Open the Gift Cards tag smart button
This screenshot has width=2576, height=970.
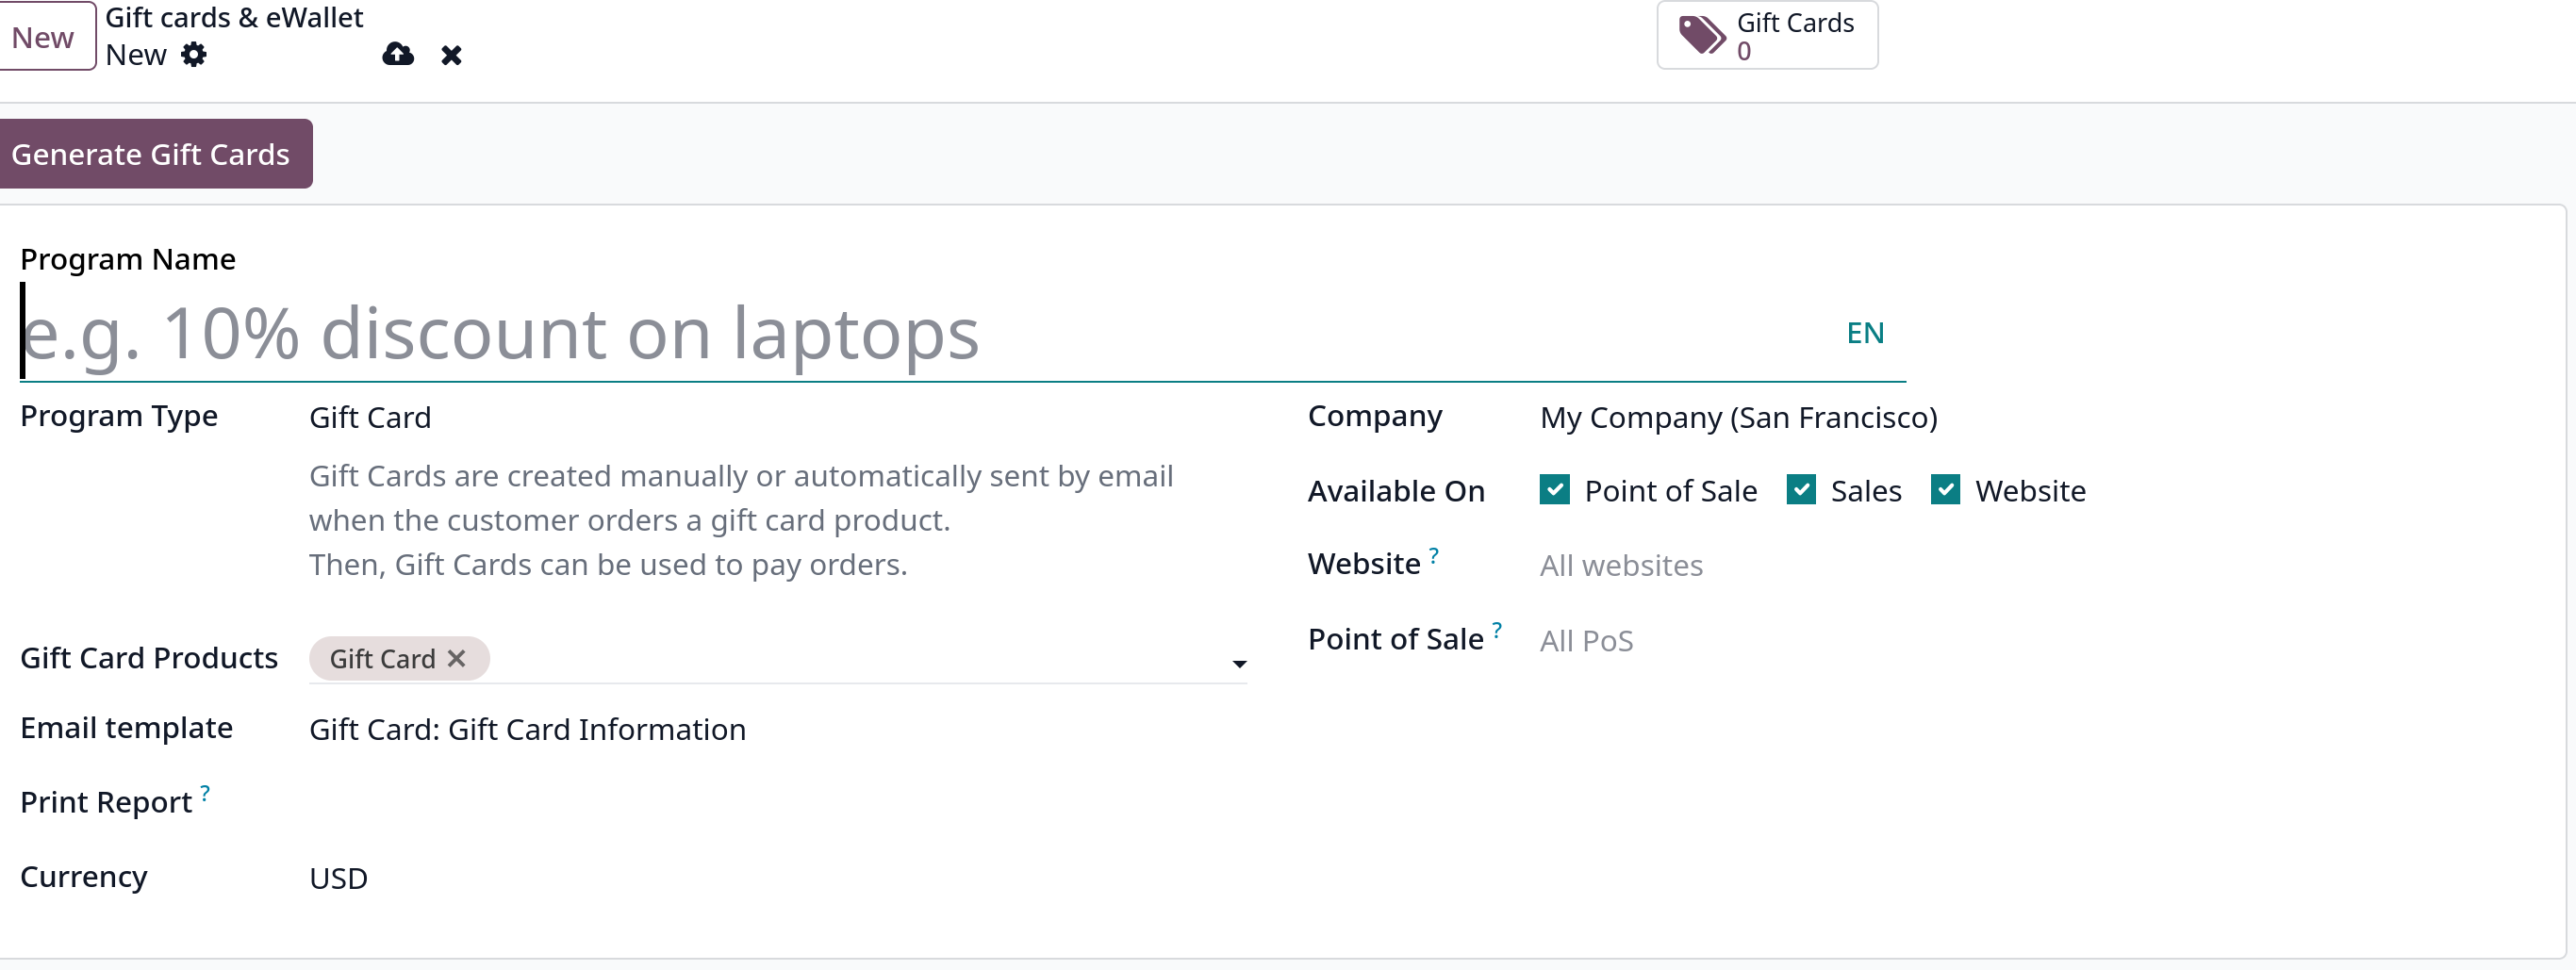(x=1767, y=35)
